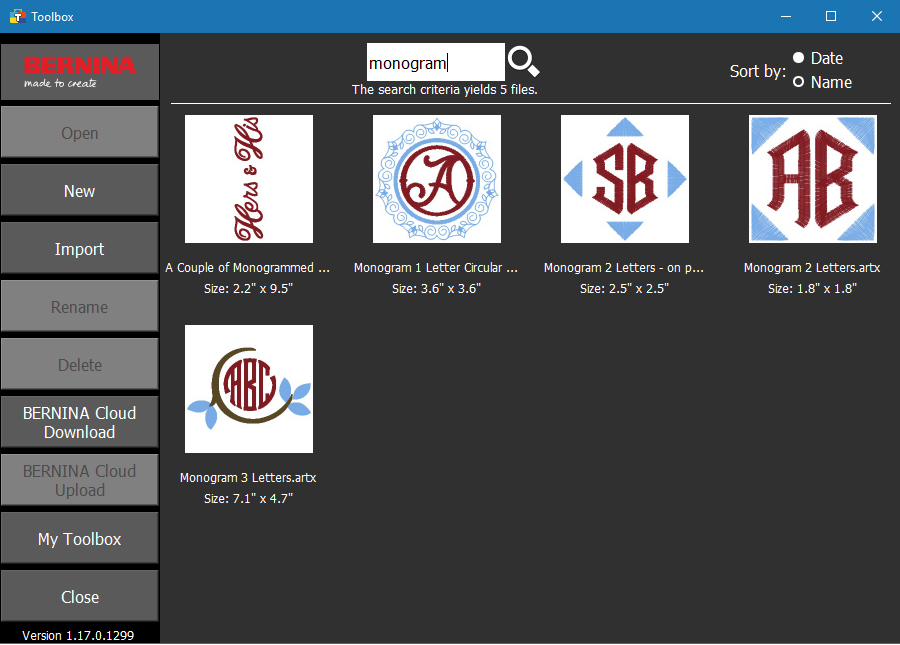
Task: Maximize the Toolbox window
Action: (831, 17)
